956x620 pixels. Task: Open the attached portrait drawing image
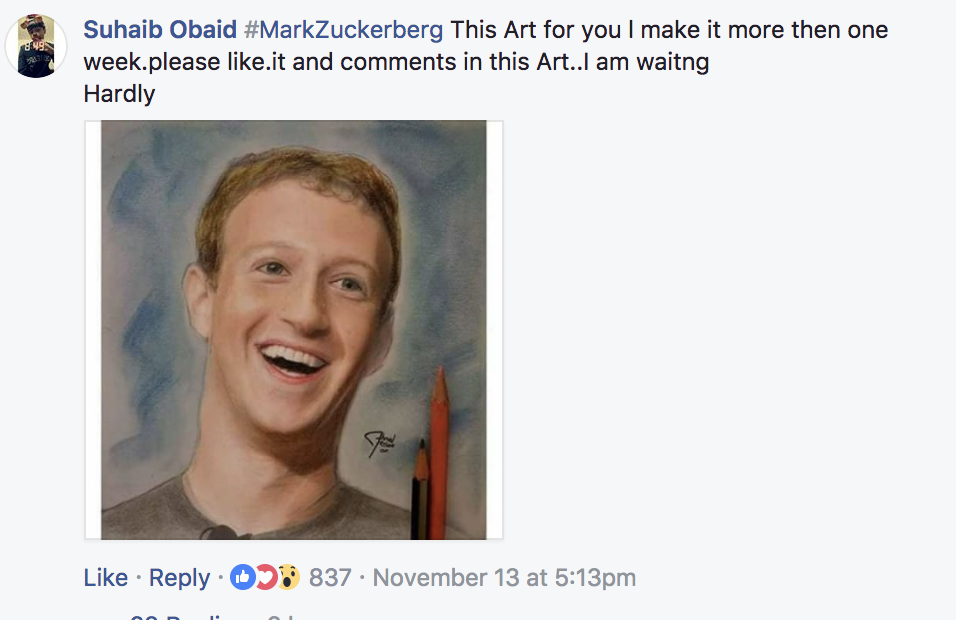[294, 330]
